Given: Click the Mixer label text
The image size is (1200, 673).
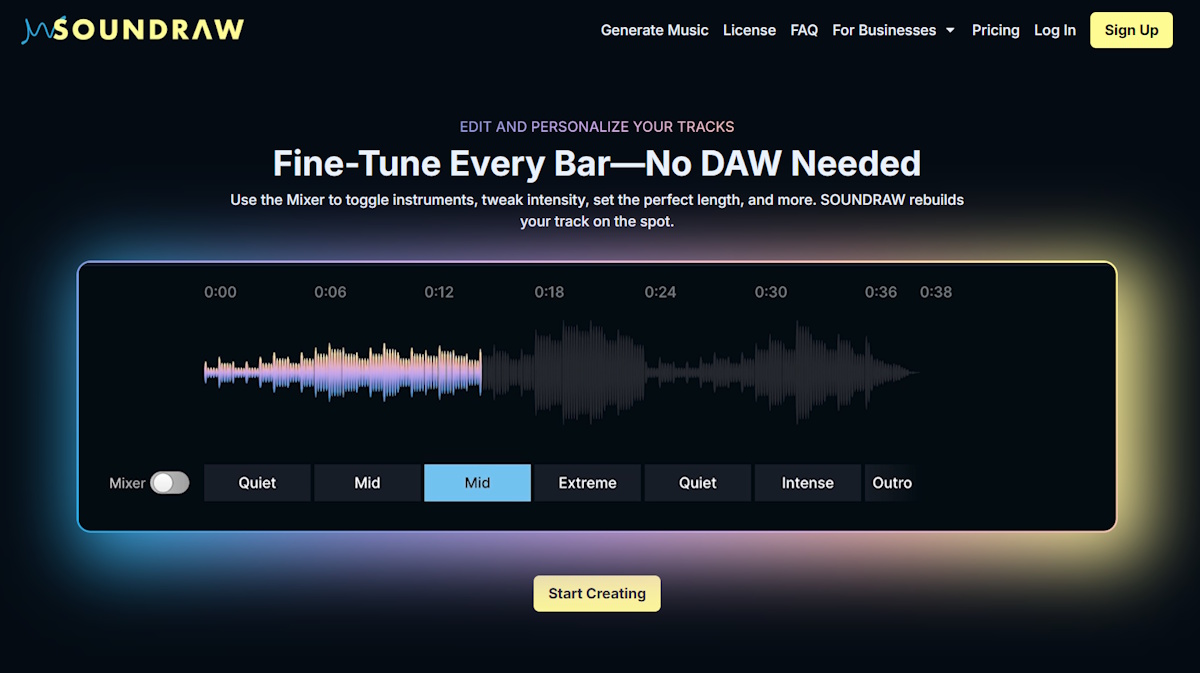Looking at the screenshot, I should tap(127, 483).
